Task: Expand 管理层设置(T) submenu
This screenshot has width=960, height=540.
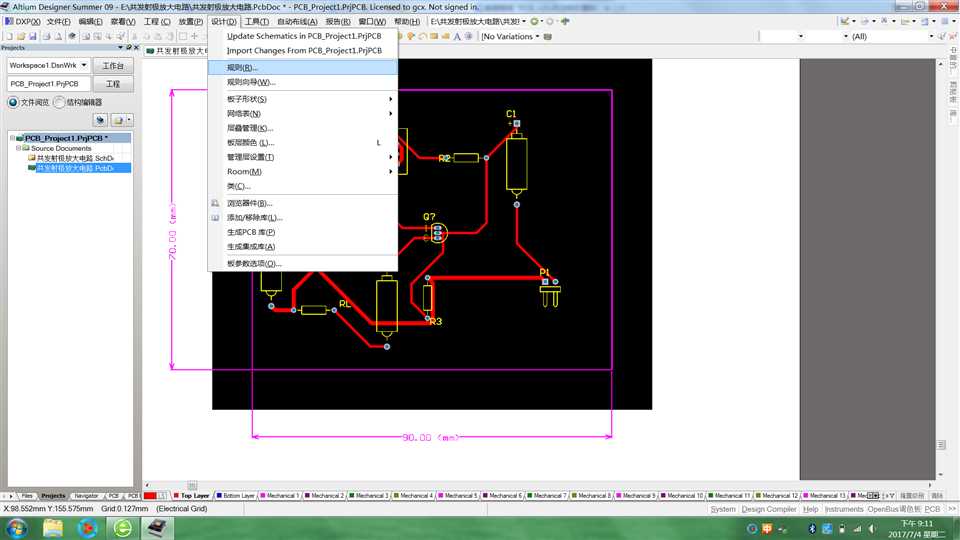Action: tap(303, 157)
